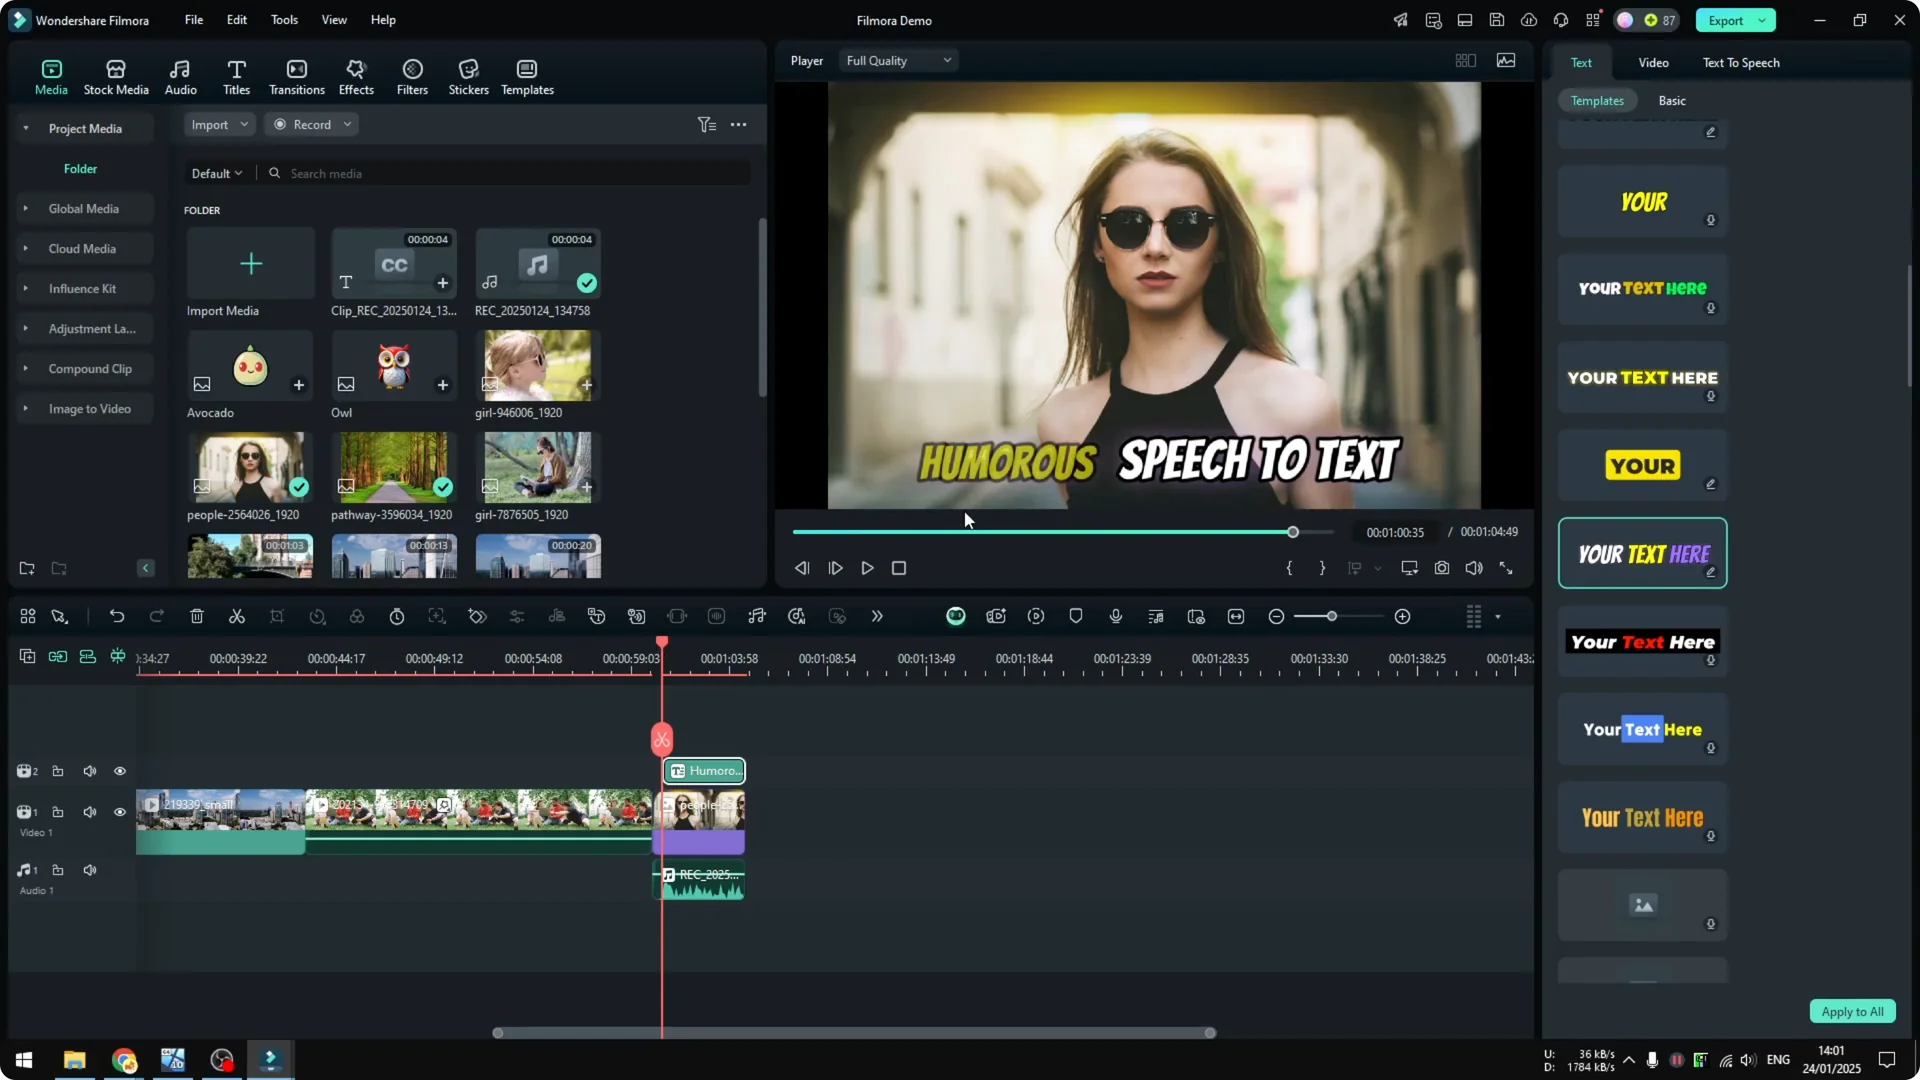Mute the Audio 1 track
1920x1080 pixels.
tap(90, 870)
